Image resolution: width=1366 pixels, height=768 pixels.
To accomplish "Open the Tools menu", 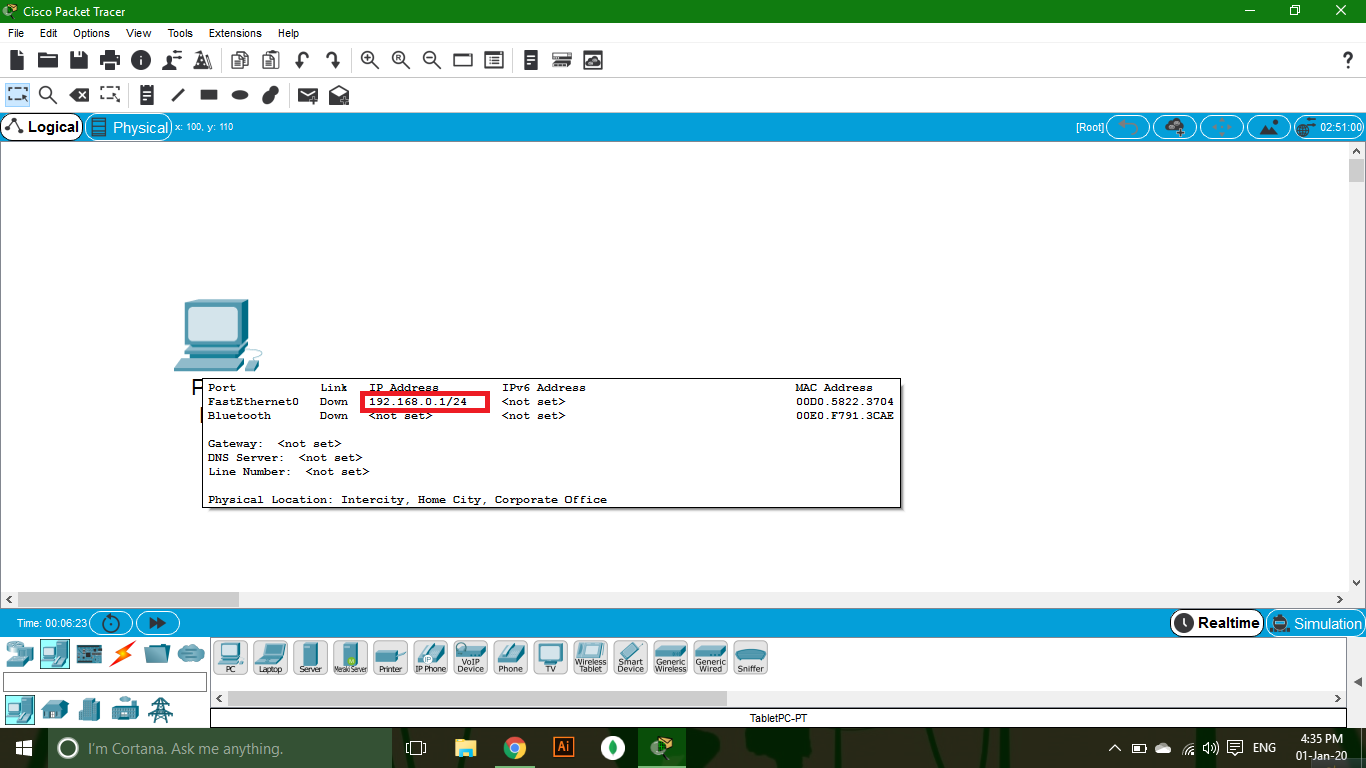I will (180, 33).
